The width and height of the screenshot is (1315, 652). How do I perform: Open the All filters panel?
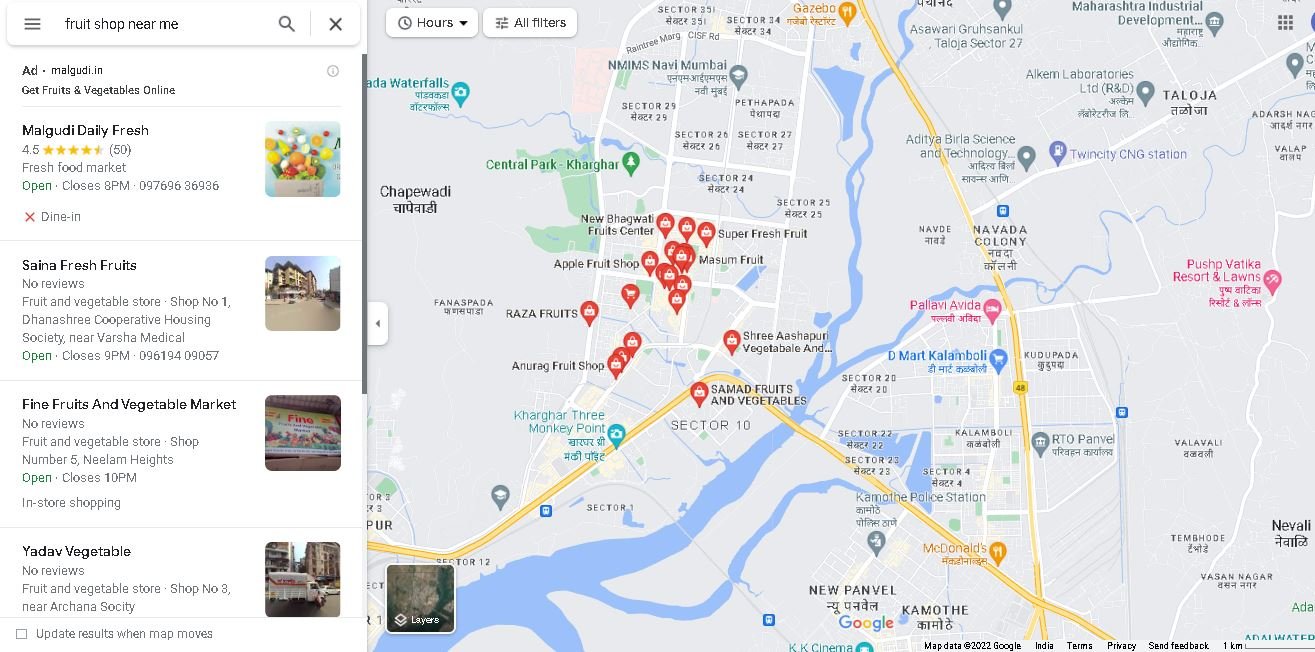(x=530, y=22)
